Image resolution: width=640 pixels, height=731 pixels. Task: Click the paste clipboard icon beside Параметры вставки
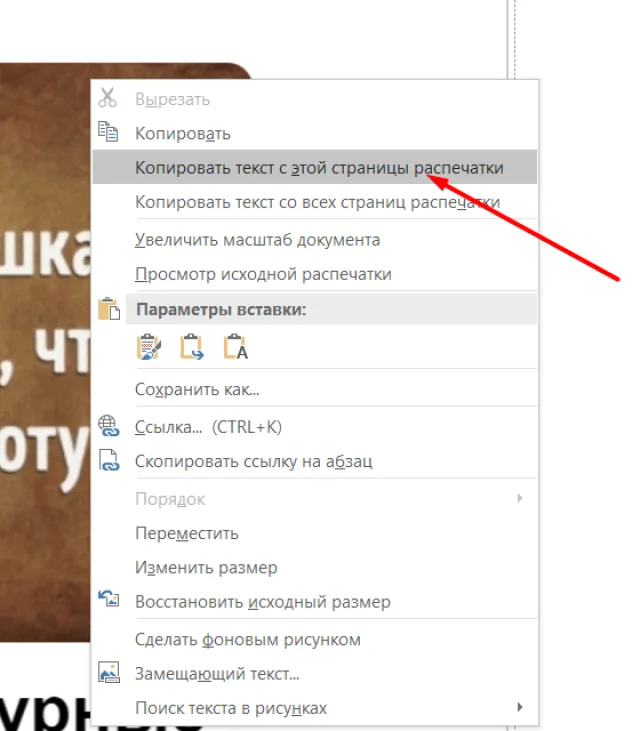pyautogui.click(x=109, y=309)
